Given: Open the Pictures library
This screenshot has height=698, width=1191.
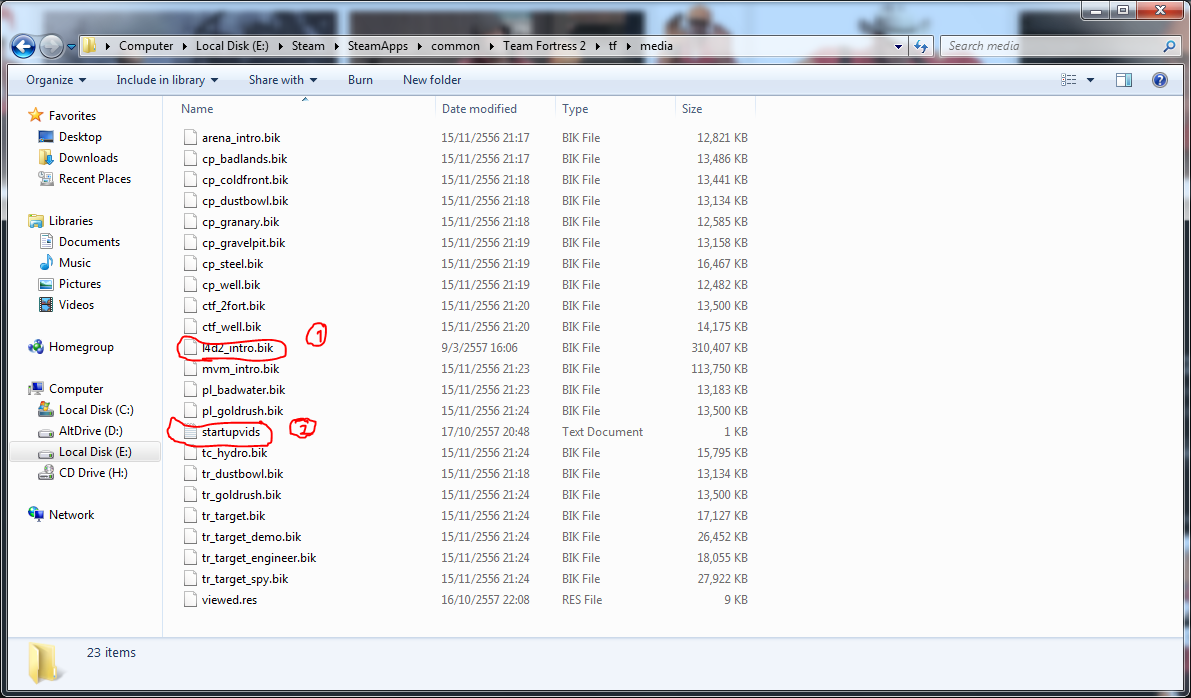Looking at the screenshot, I should (x=80, y=283).
